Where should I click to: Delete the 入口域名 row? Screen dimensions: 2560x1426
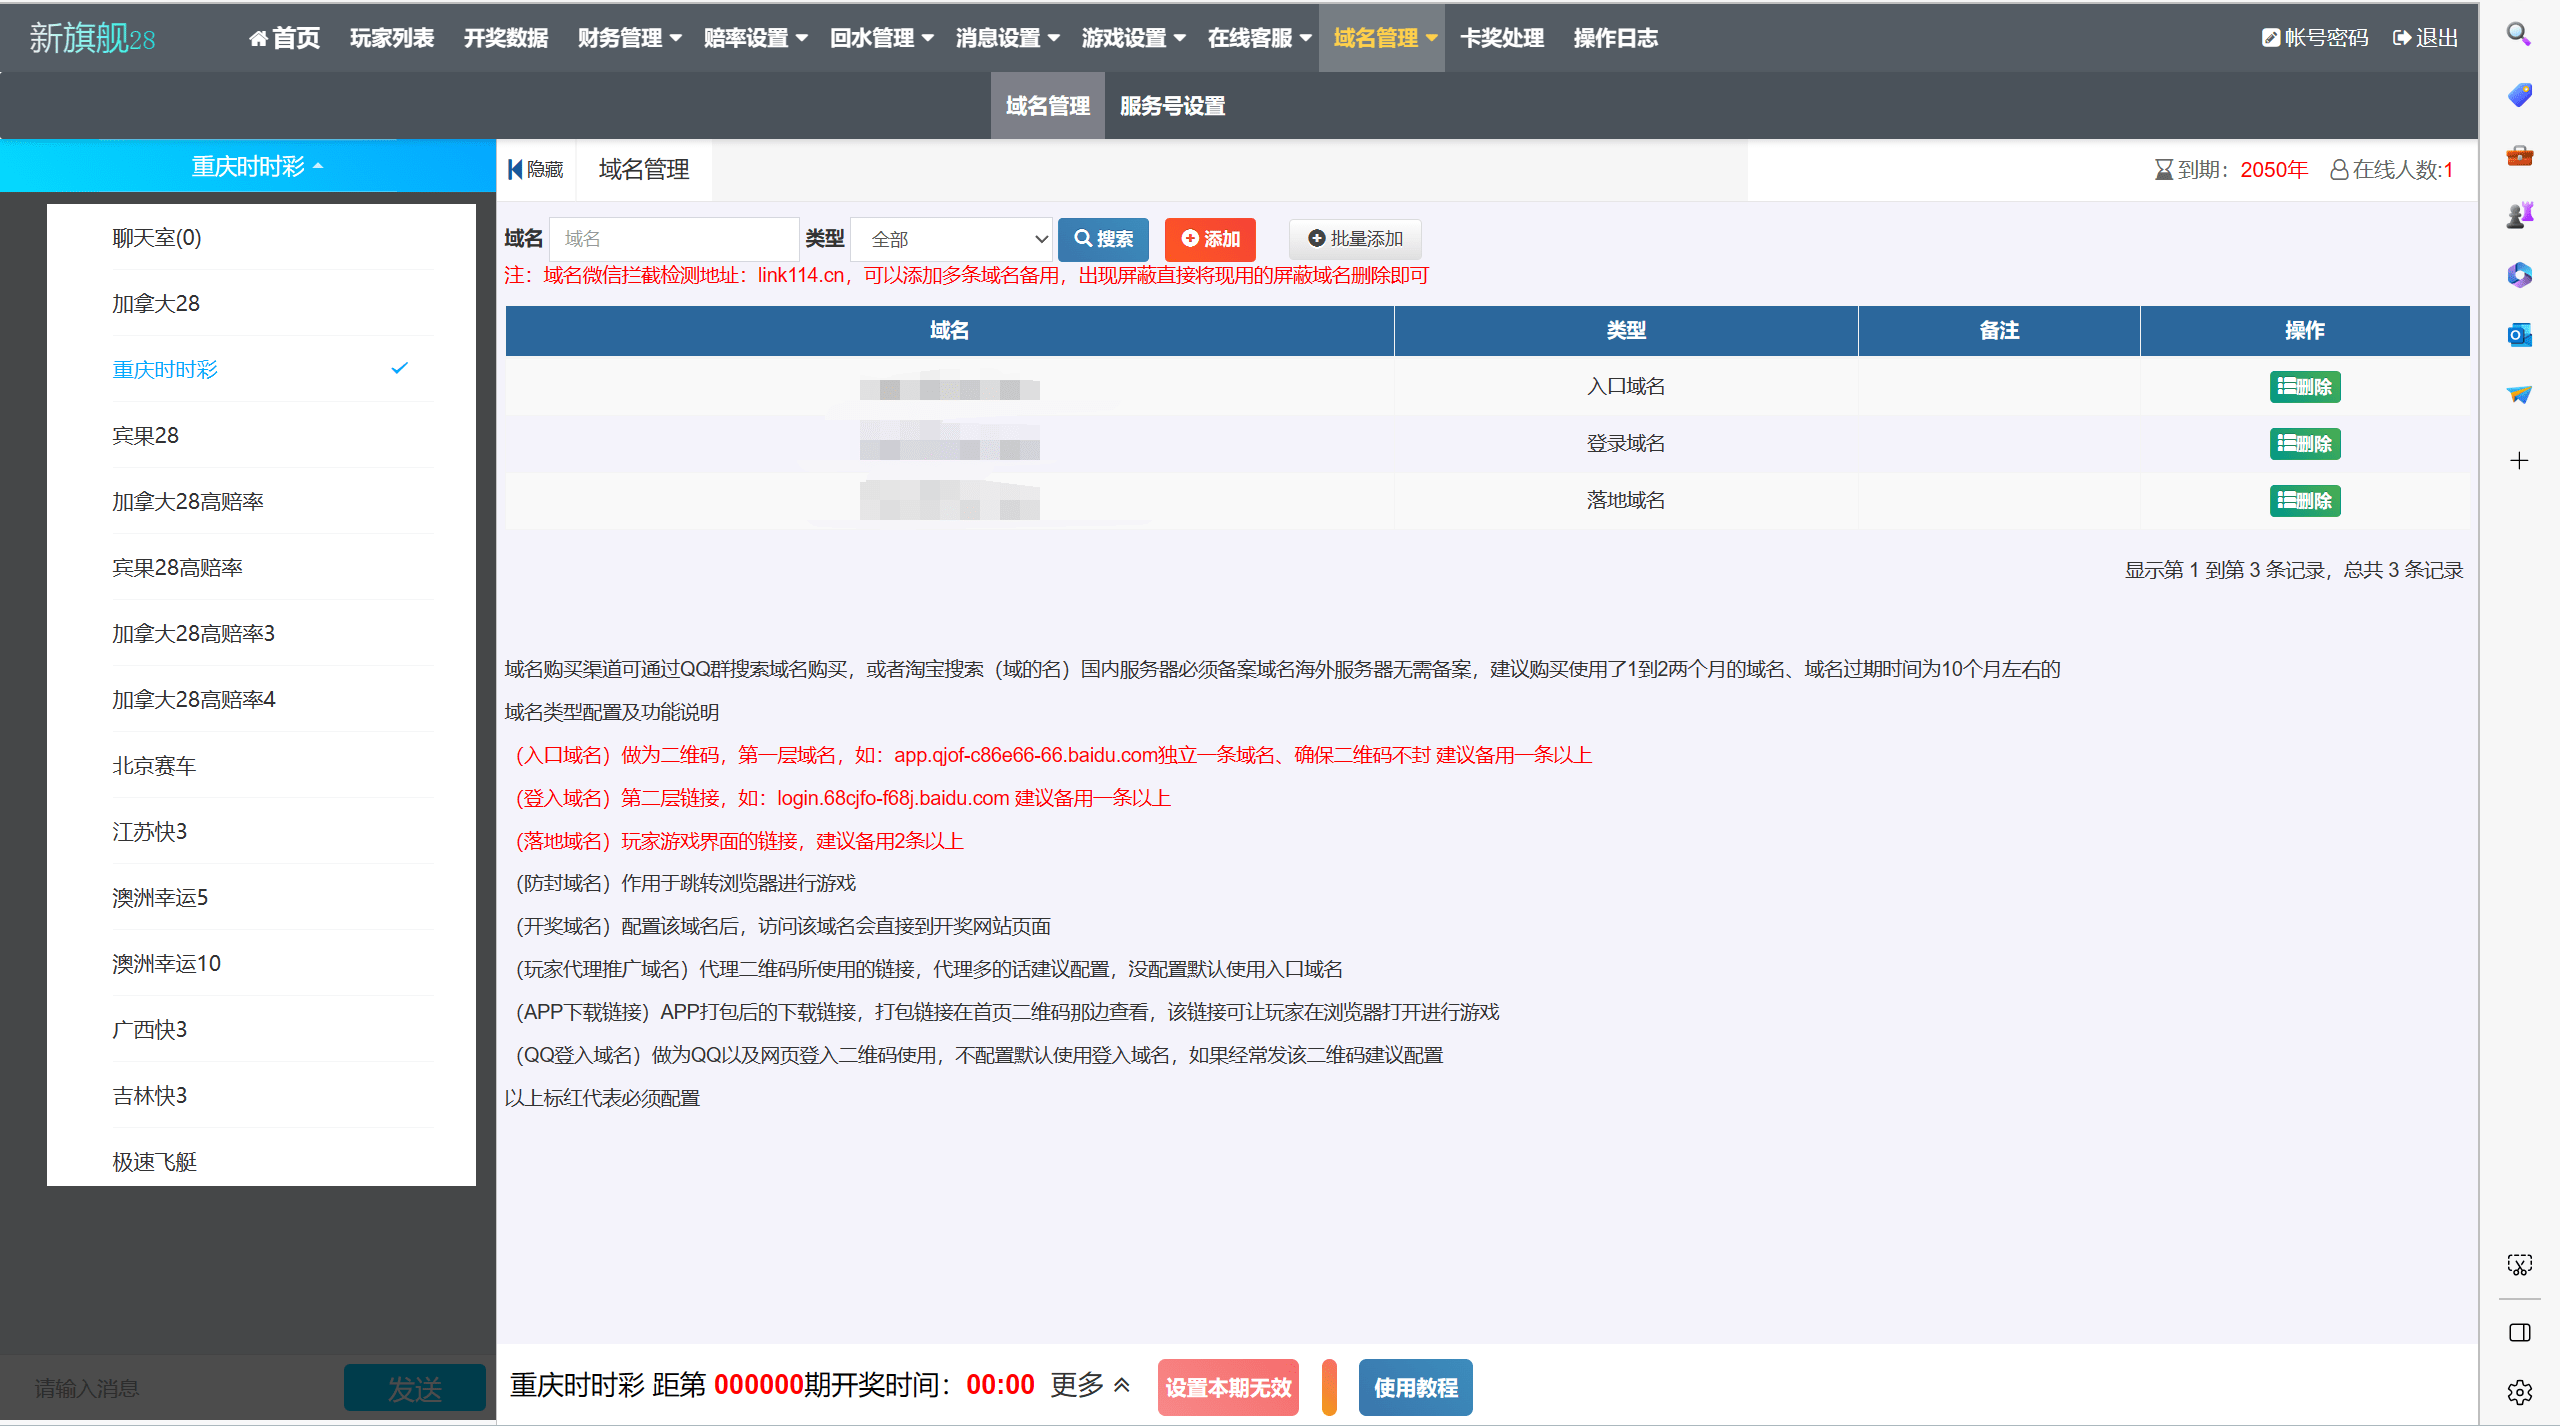pos(2304,387)
